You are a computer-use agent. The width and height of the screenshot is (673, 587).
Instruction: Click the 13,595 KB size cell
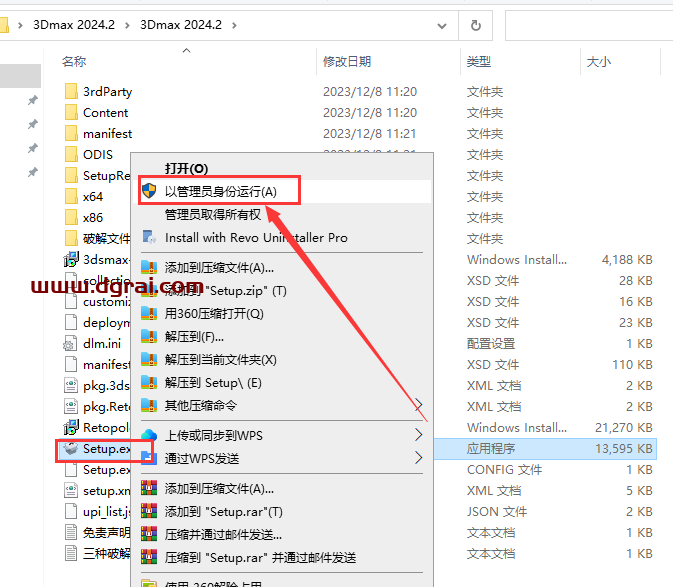point(624,448)
